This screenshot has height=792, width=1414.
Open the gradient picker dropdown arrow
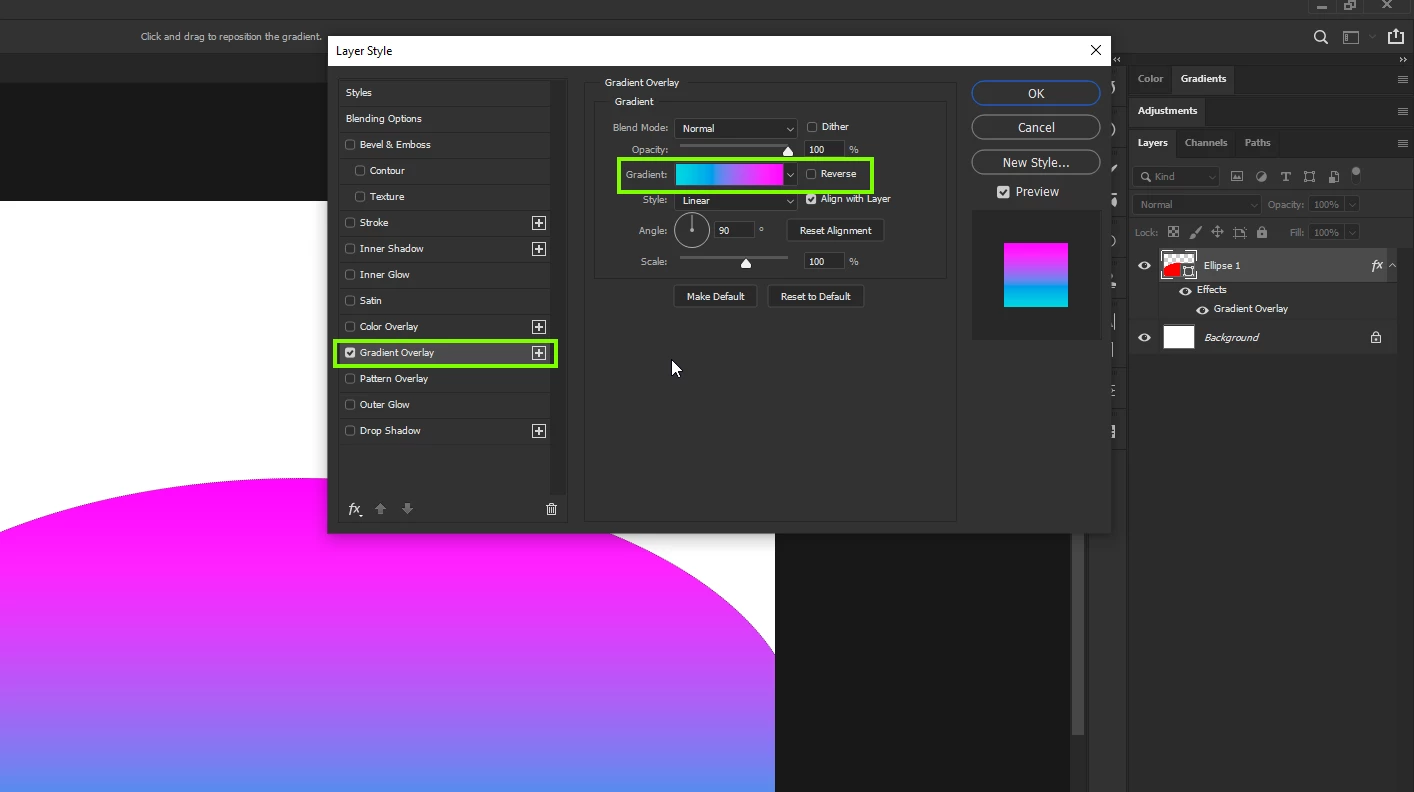790,175
